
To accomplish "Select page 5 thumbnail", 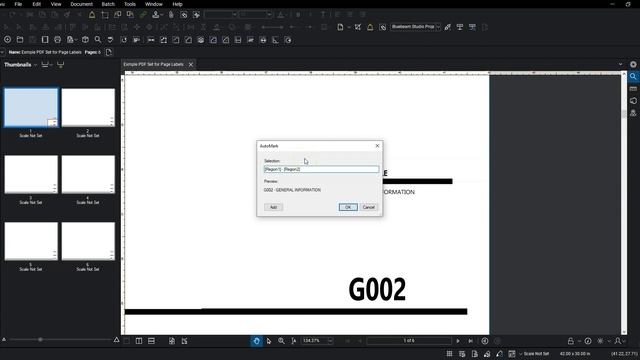I will pos(31,241).
